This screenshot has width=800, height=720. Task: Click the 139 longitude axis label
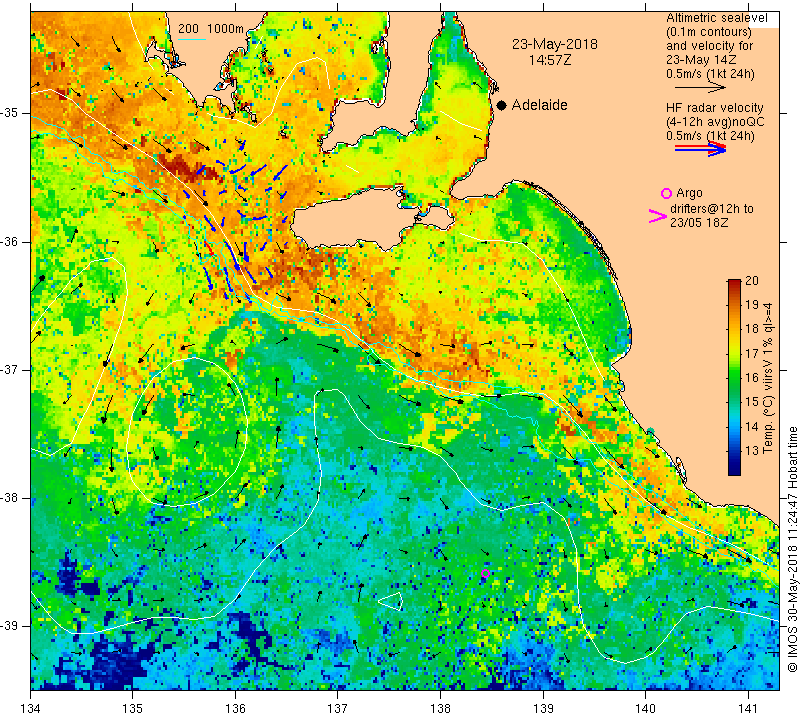coord(543,709)
